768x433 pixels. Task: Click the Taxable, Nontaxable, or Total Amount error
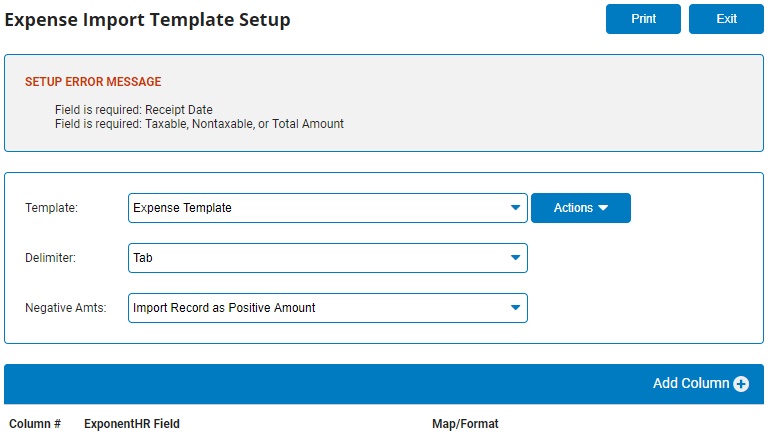coord(199,124)
